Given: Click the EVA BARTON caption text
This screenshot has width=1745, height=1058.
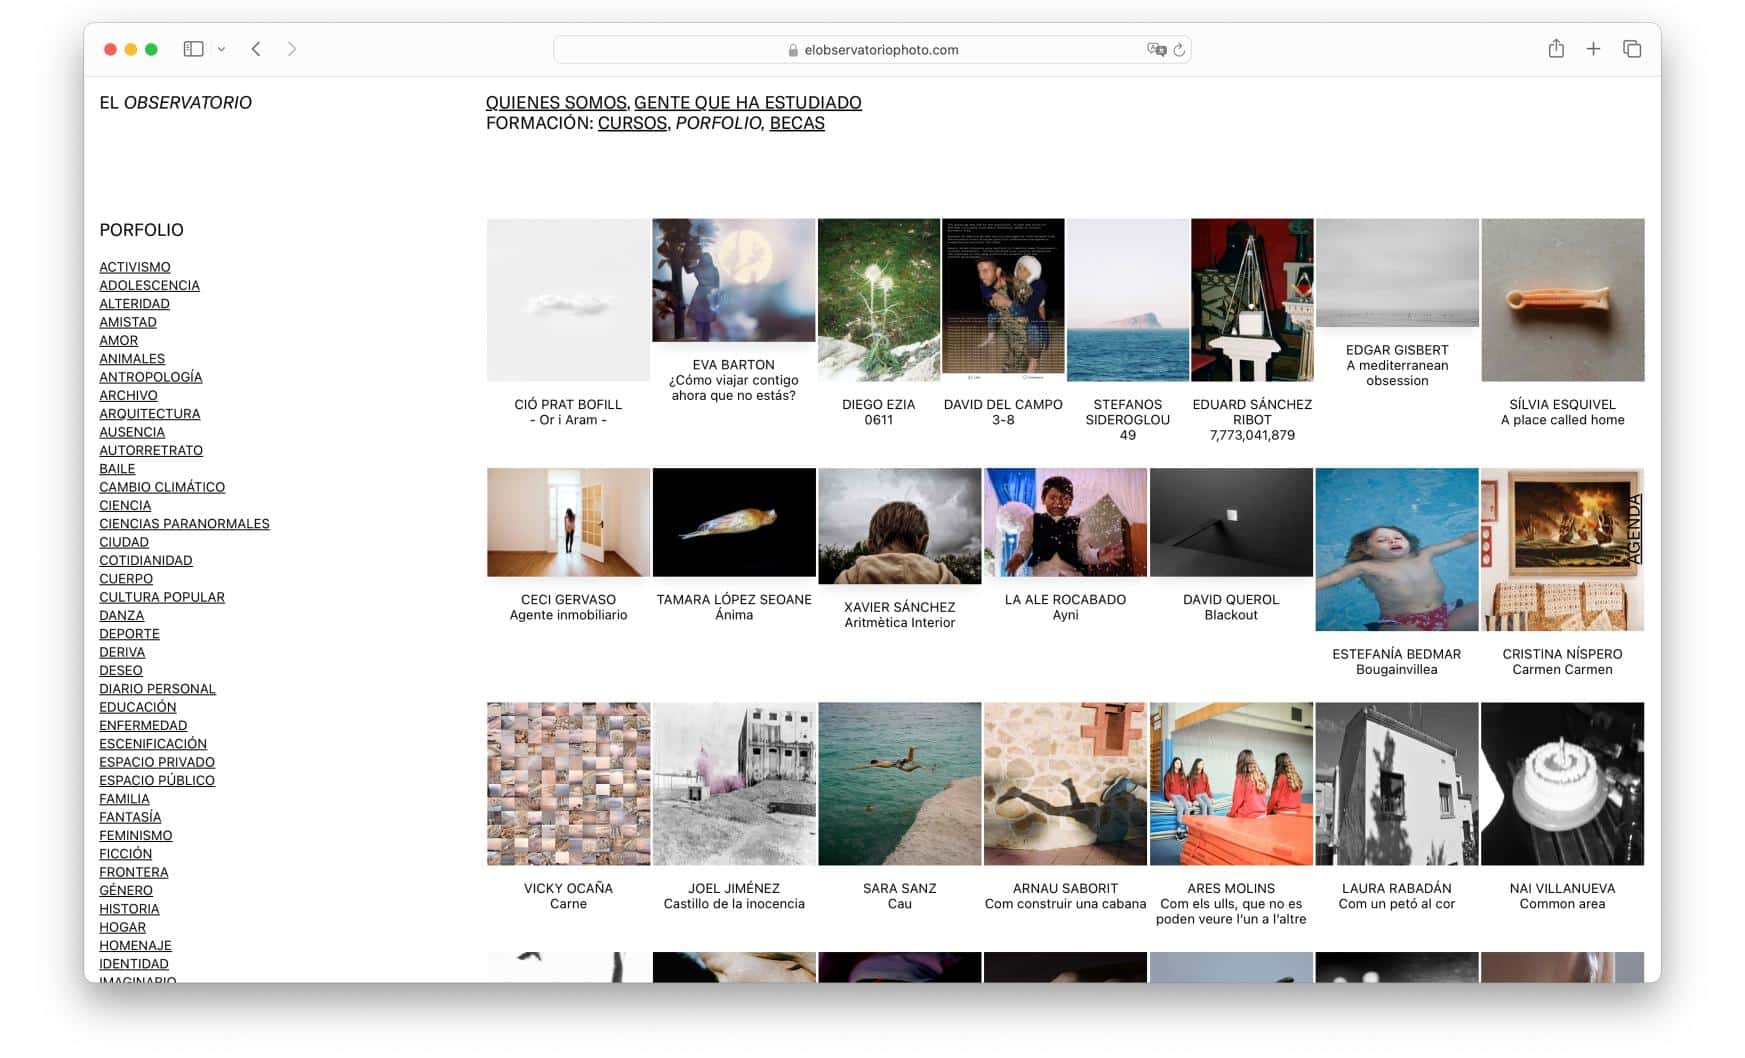Looking at the screenshot, I should pos(734,380).
